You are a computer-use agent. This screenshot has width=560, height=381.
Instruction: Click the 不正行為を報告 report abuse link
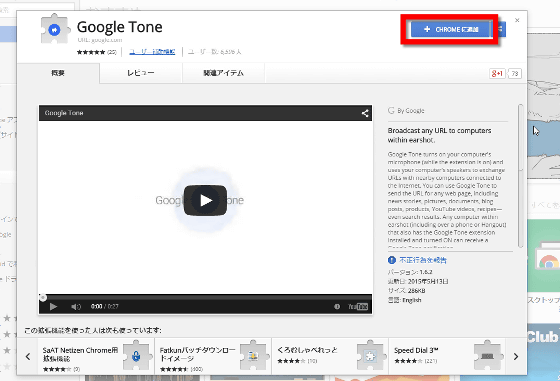[423, 260]
